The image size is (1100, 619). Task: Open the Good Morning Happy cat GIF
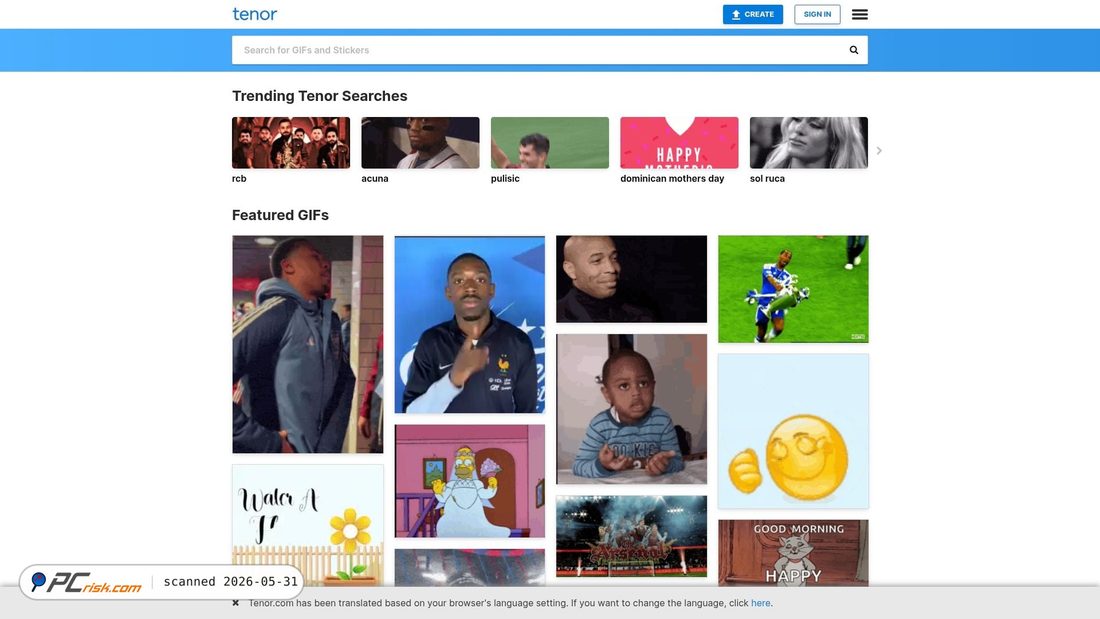tap(793, 553)
